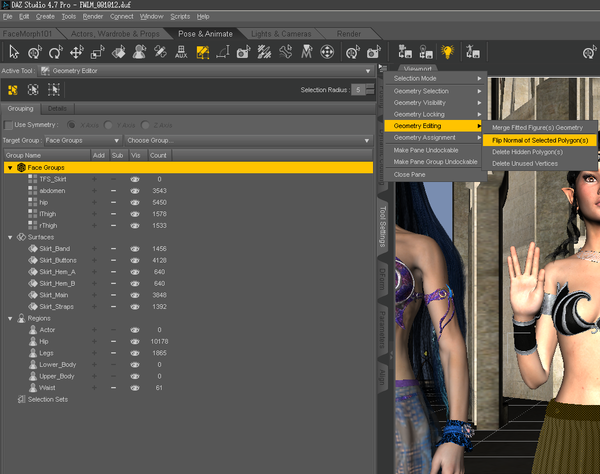Select the ActivePose bone tool

(285, 52)
